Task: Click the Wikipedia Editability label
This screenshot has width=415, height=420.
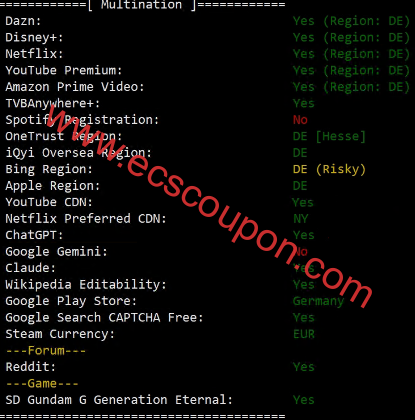Action: [86, 284]
